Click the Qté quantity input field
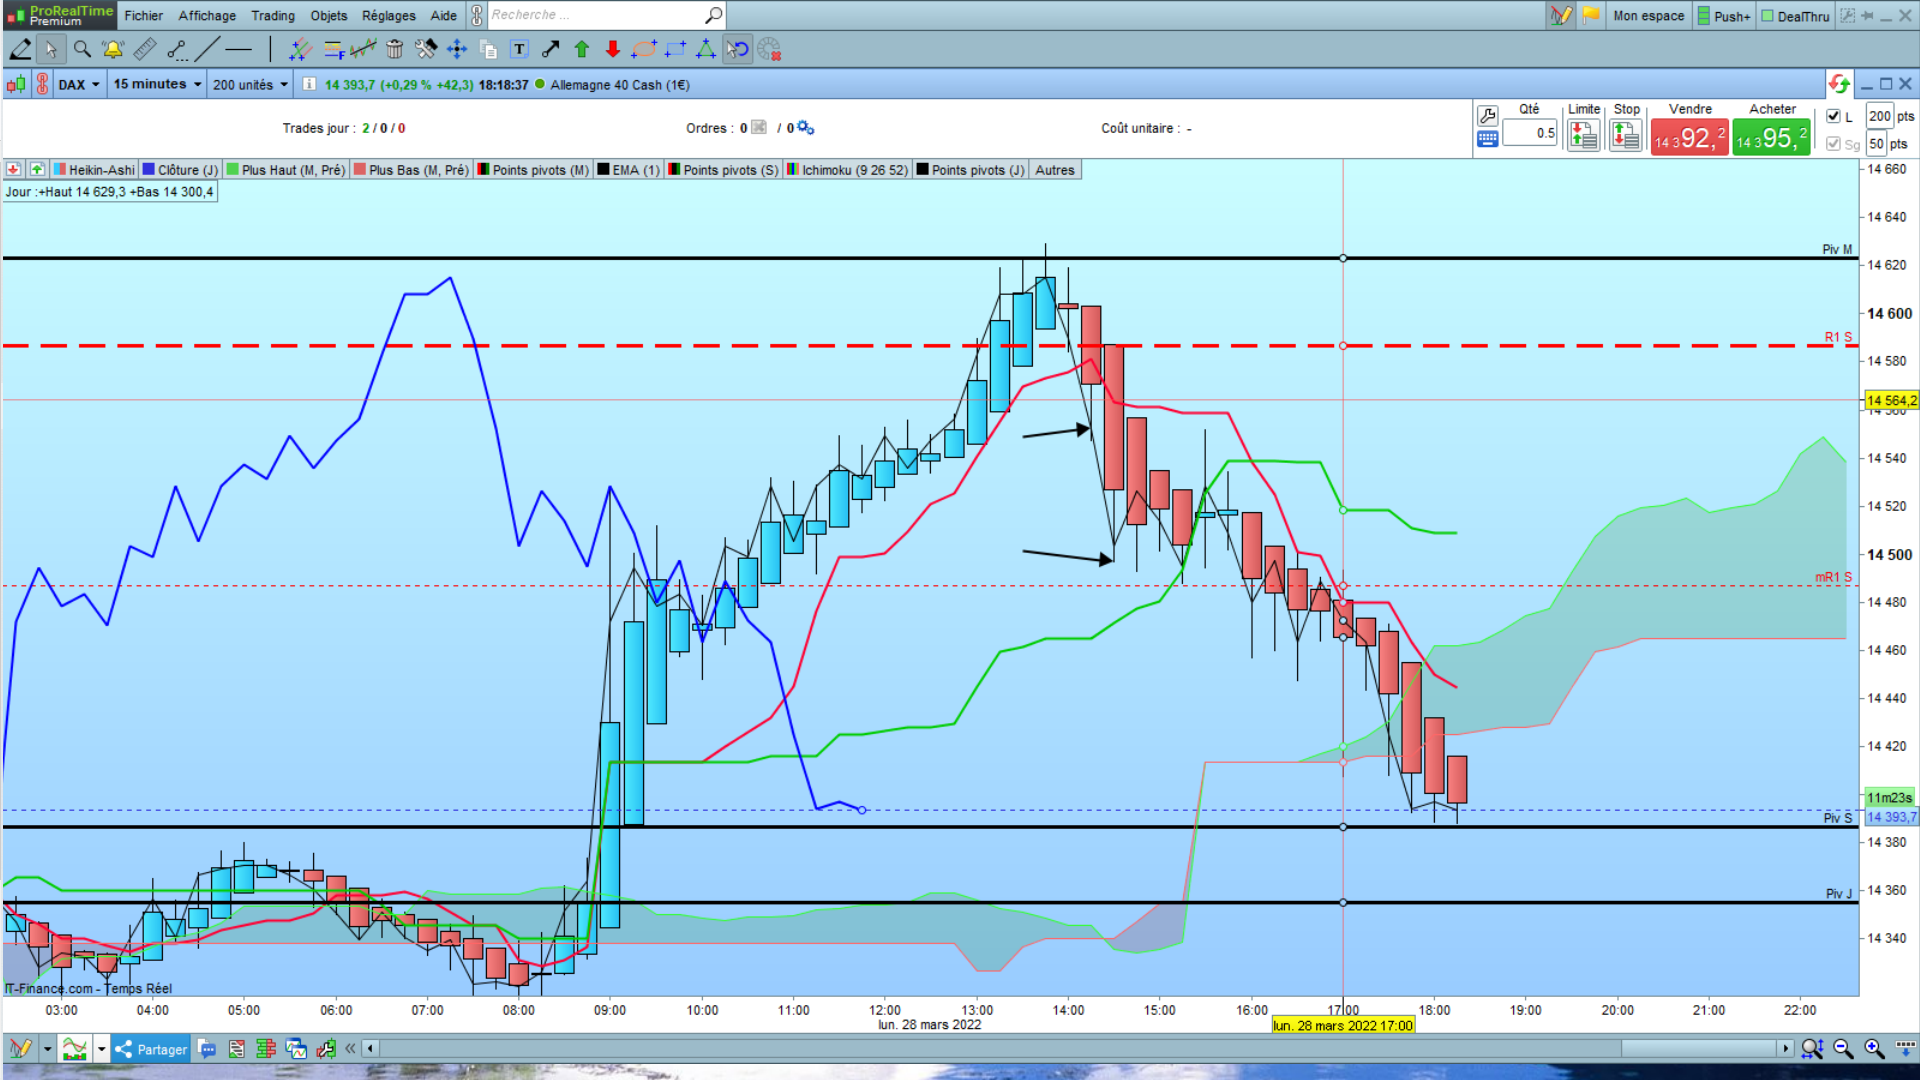 [1530, 133]
